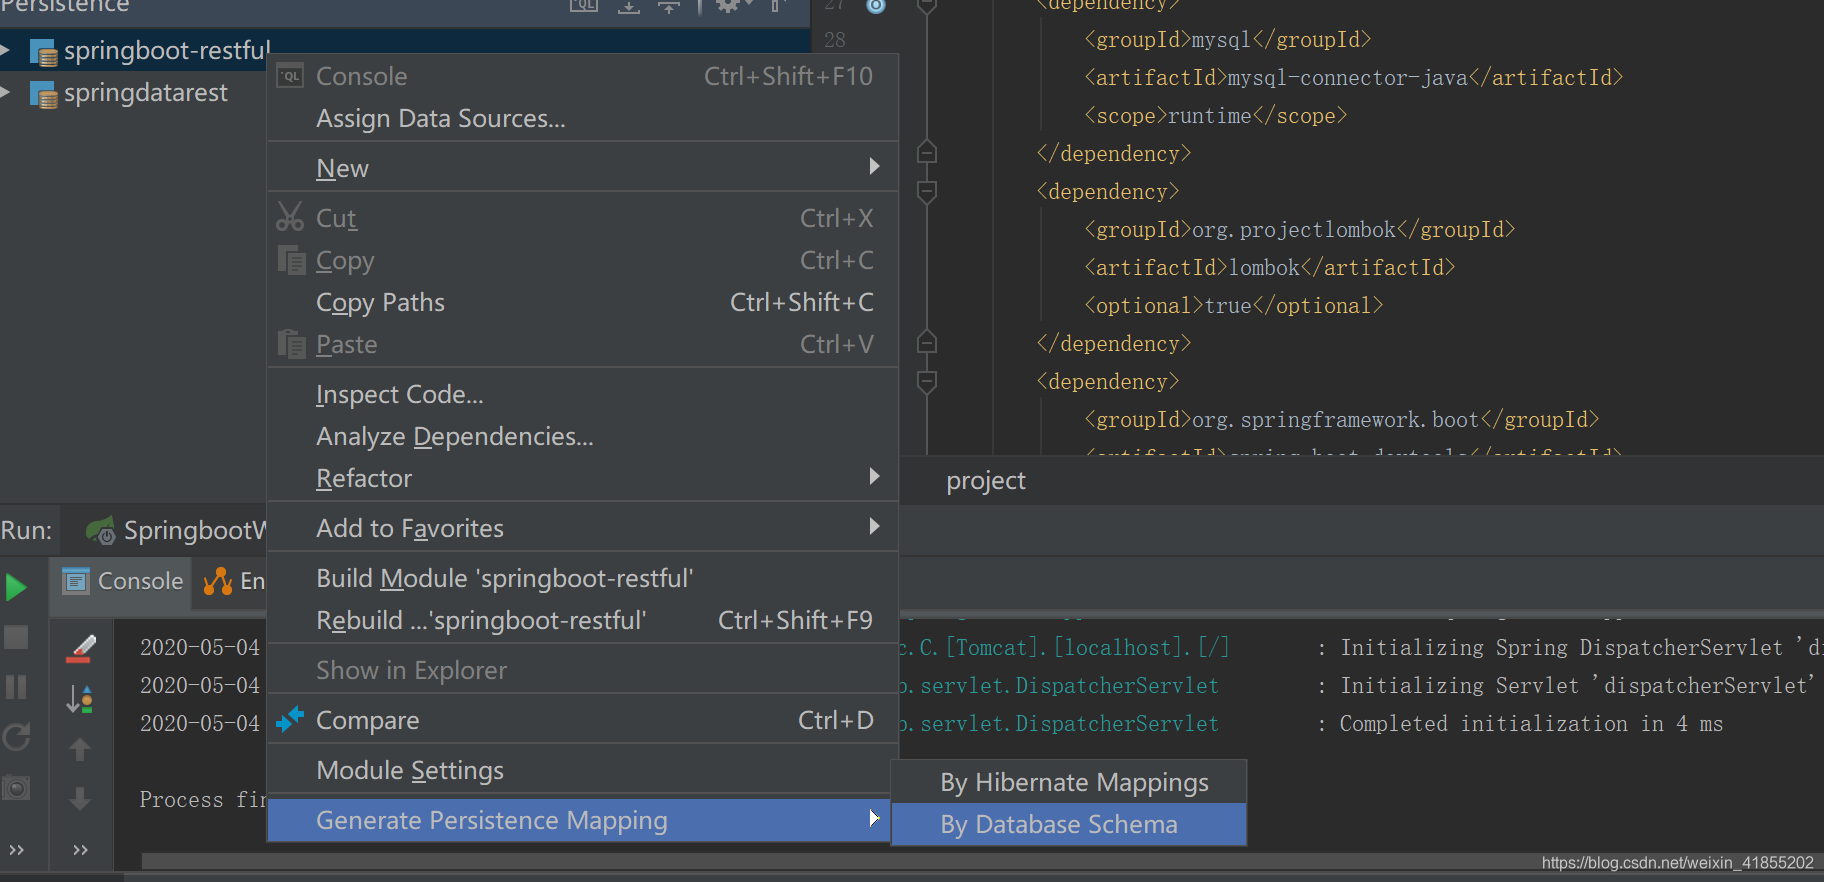The height and width of the screenshot is (882, 1824).
Task: Click the Initializing Spring DispatcherServlet log line
Action: [x=1582, y=647]
